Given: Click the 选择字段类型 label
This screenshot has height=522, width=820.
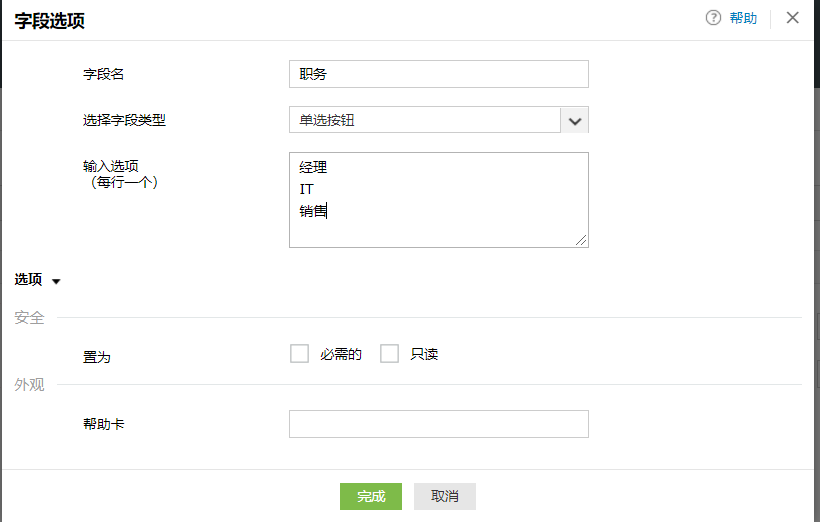Looking at the screenshot, I should click(124, 120).
